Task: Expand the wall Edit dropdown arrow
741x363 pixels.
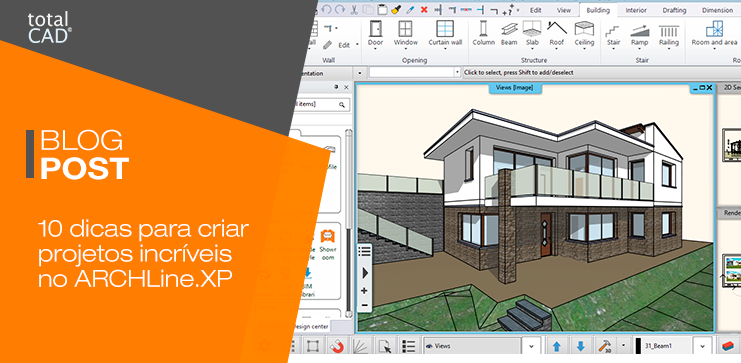Action: coord(357,45)
